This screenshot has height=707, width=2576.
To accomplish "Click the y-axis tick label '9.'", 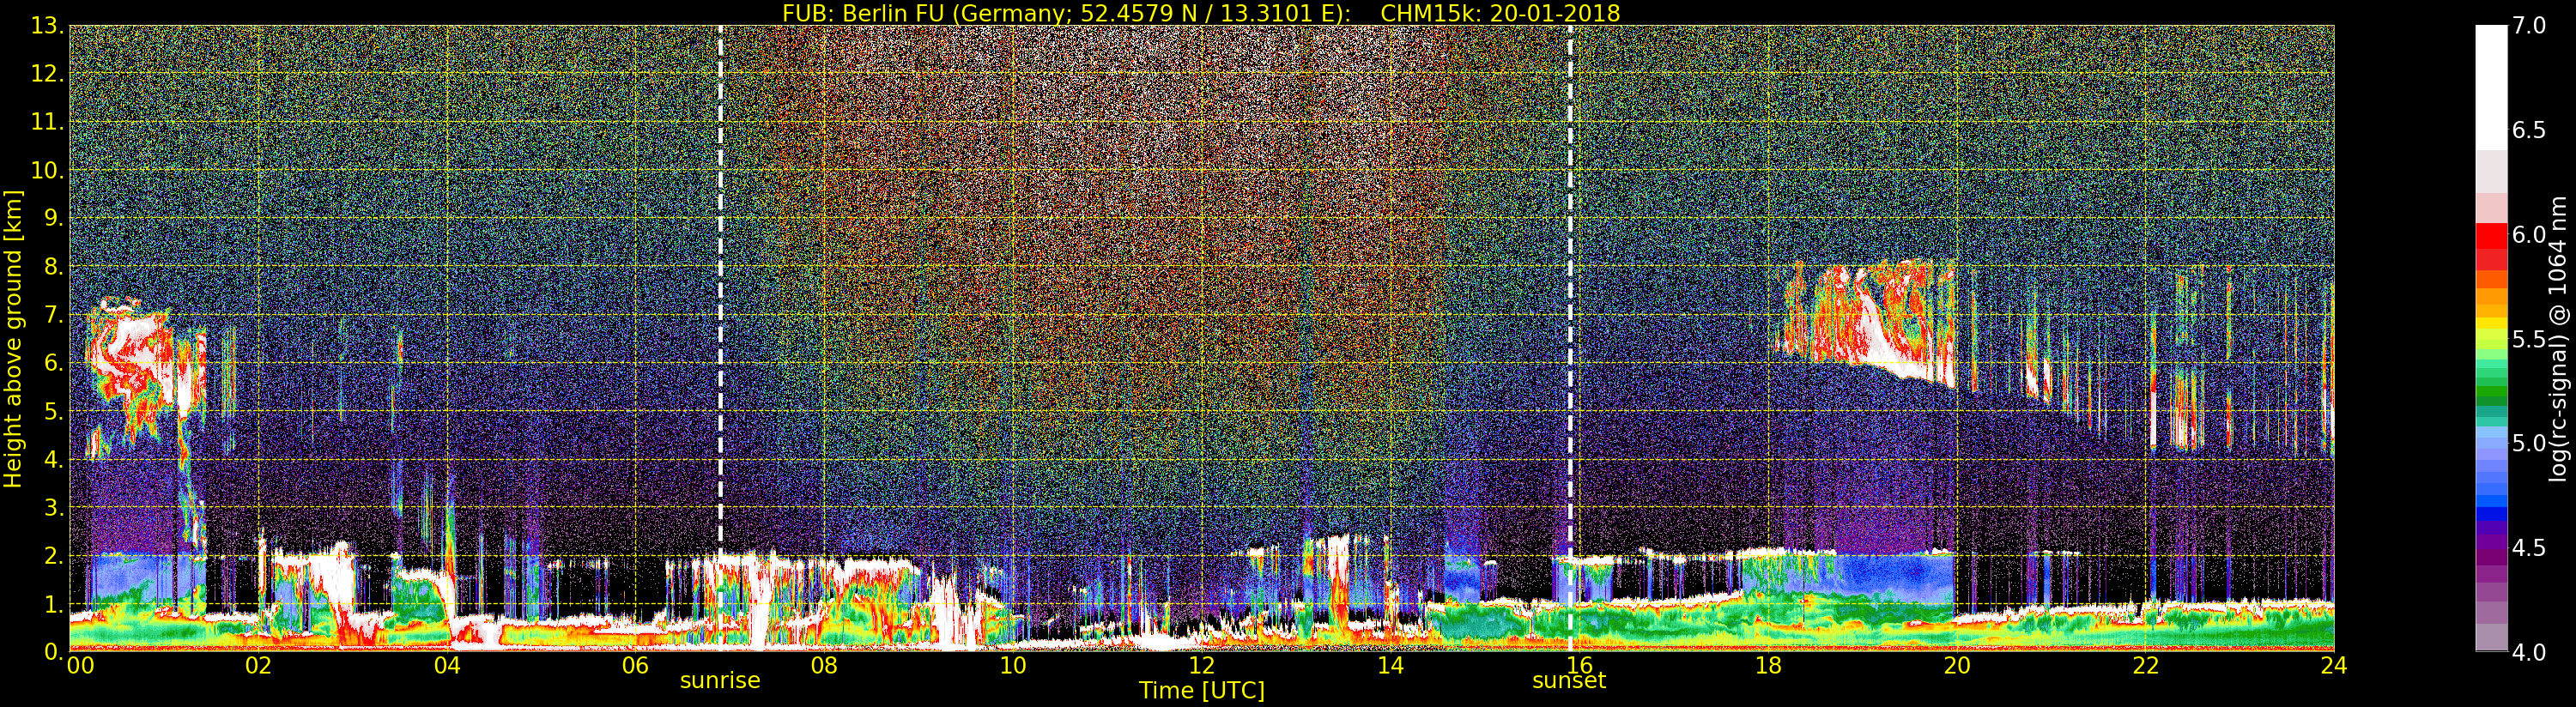I will click(x=53, y=218).
